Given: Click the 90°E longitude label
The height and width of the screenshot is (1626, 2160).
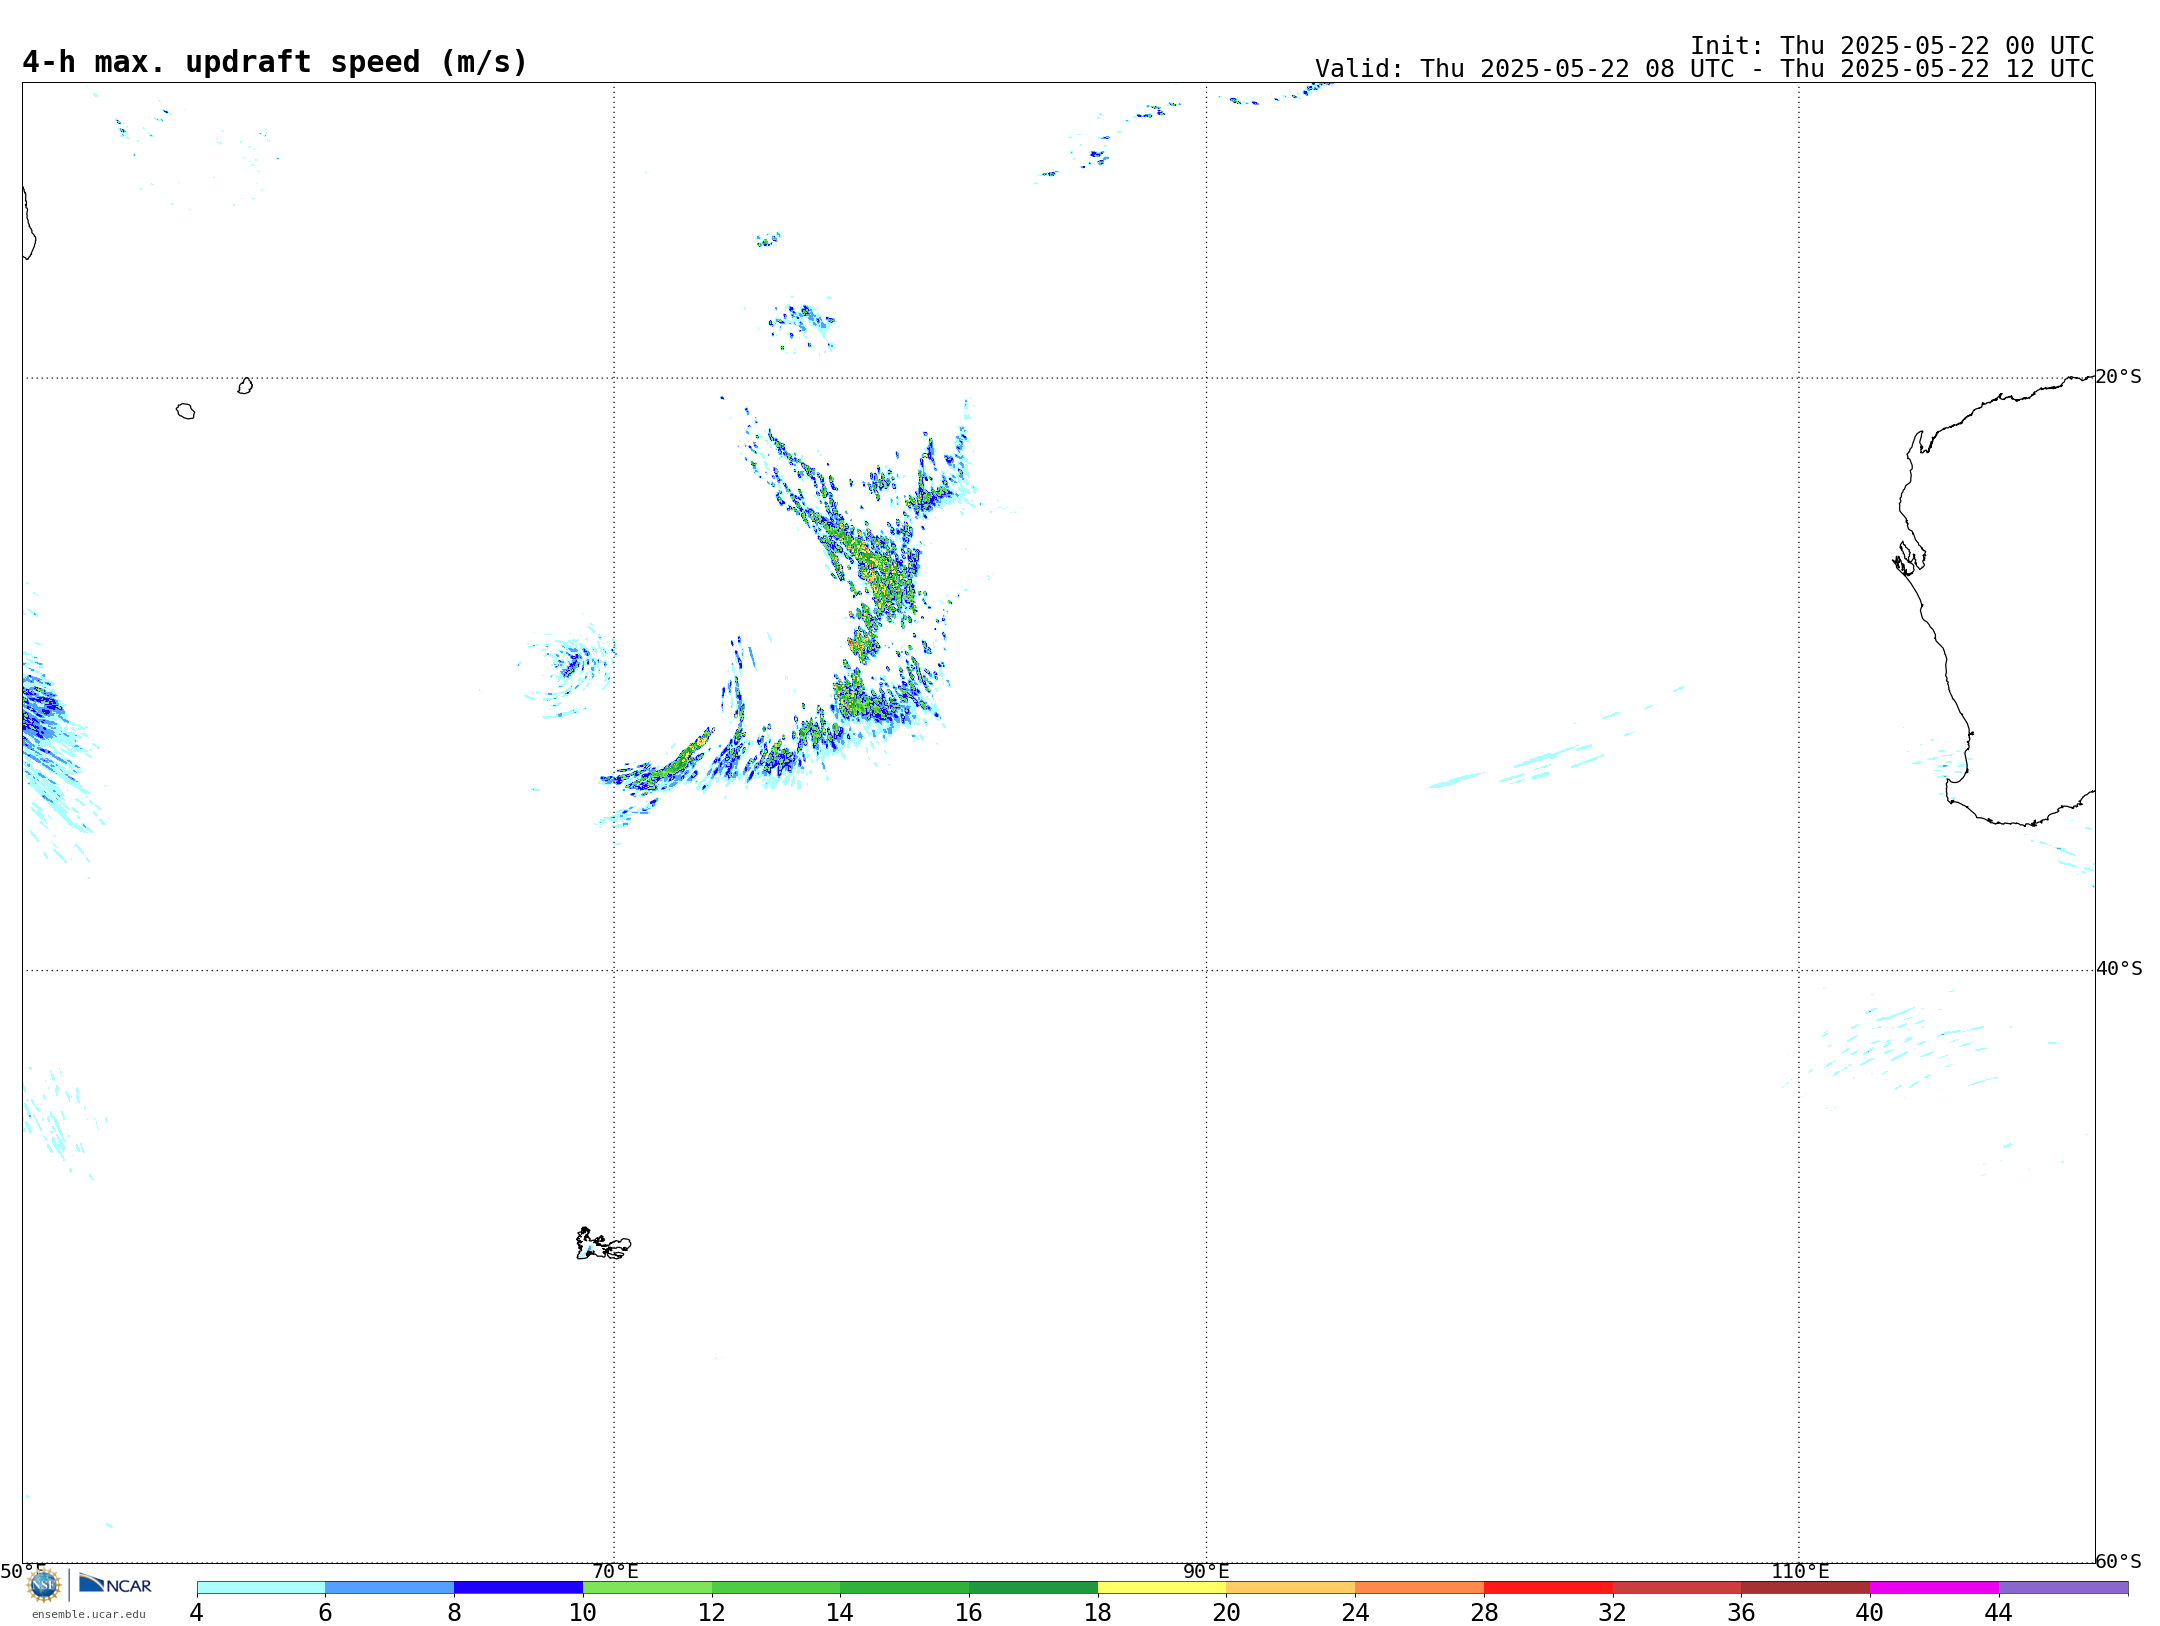Looking at the screenshot, I should pos(1206,1571).
